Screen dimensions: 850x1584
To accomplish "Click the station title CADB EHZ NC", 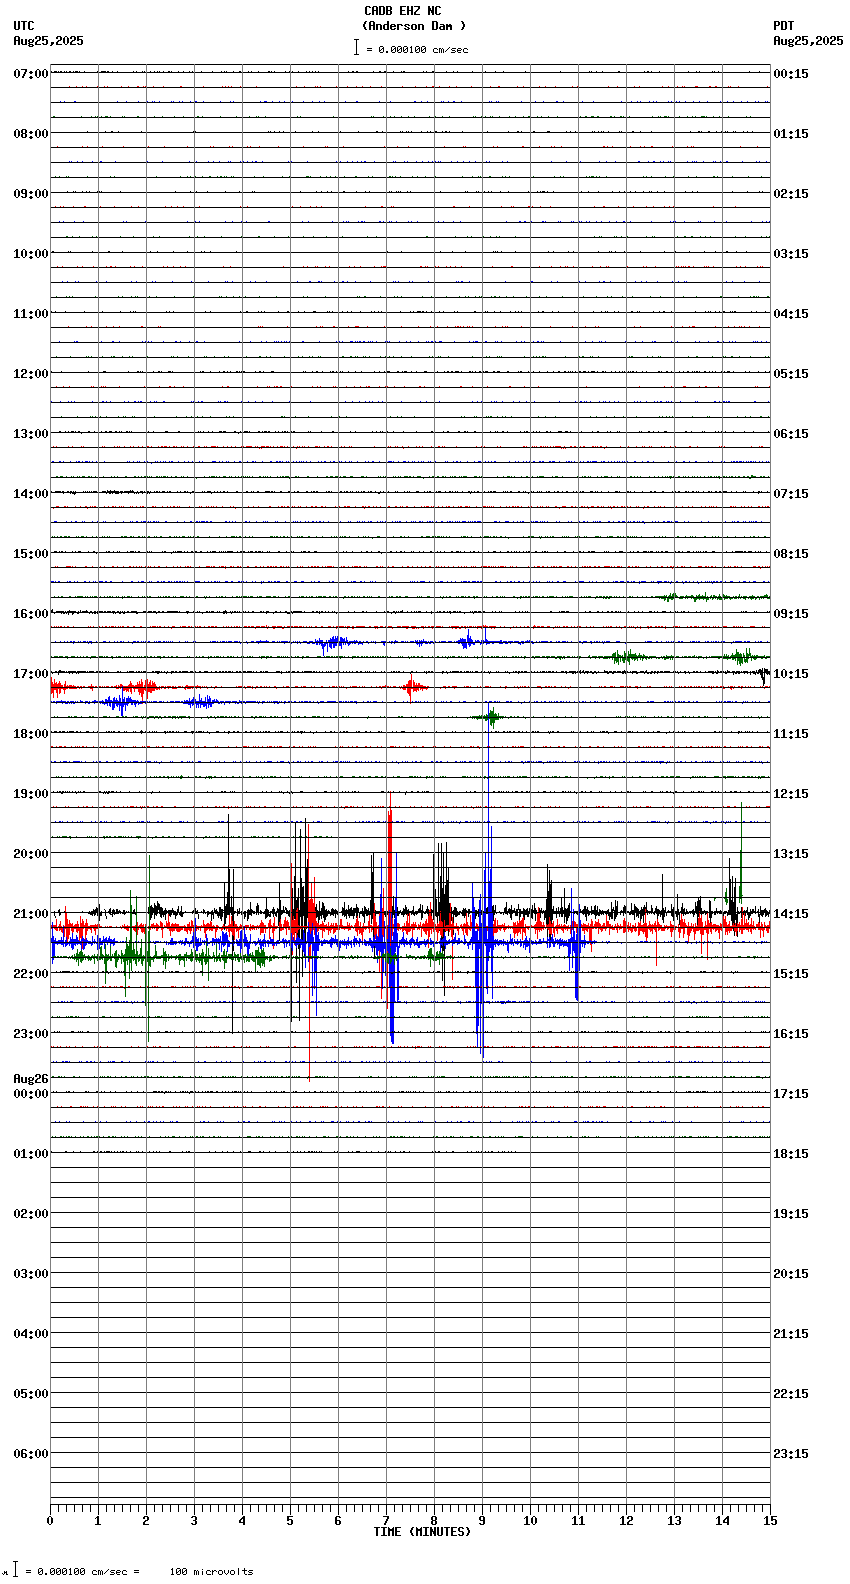I will tap(402, 11).
